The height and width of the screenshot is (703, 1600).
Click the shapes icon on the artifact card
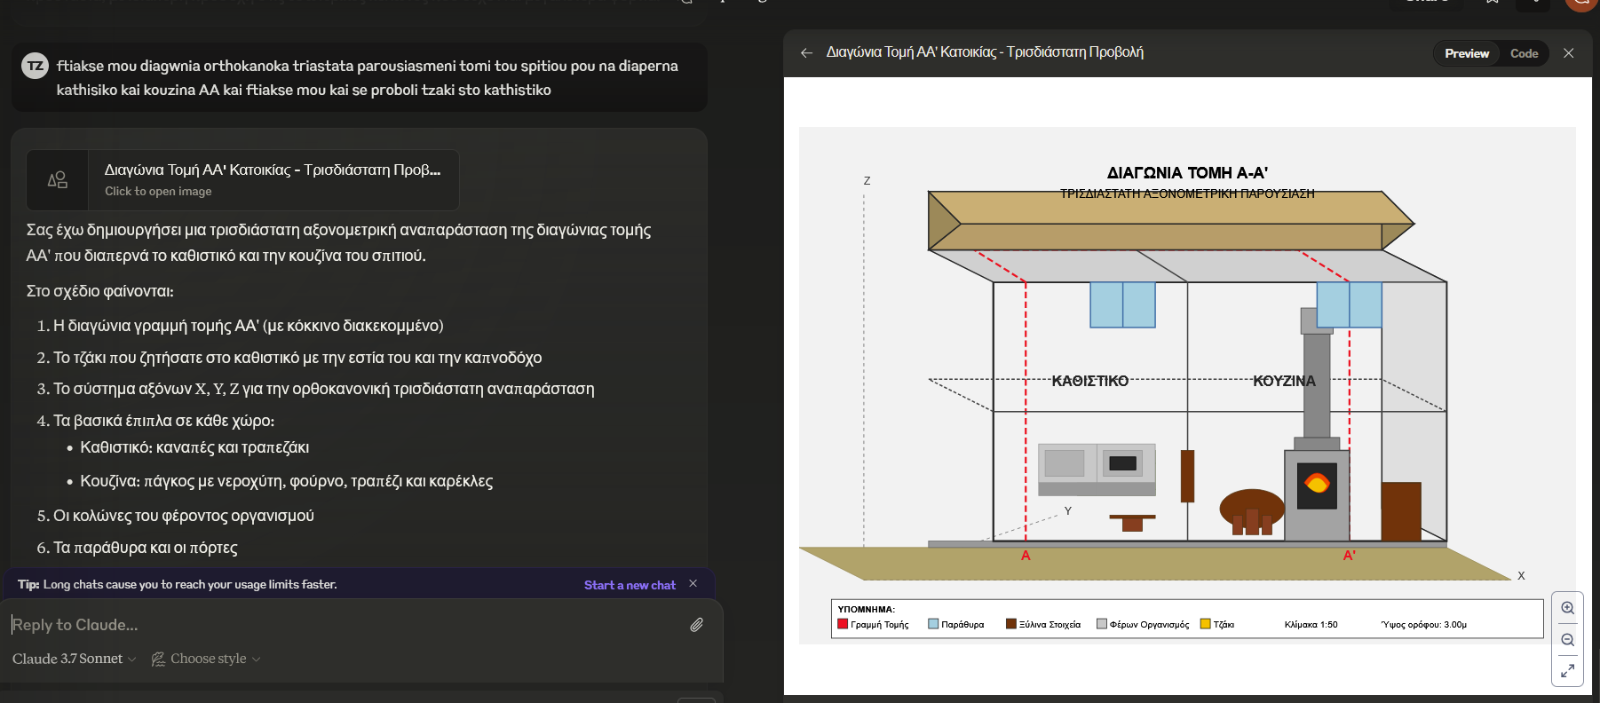tap(58, 180)
